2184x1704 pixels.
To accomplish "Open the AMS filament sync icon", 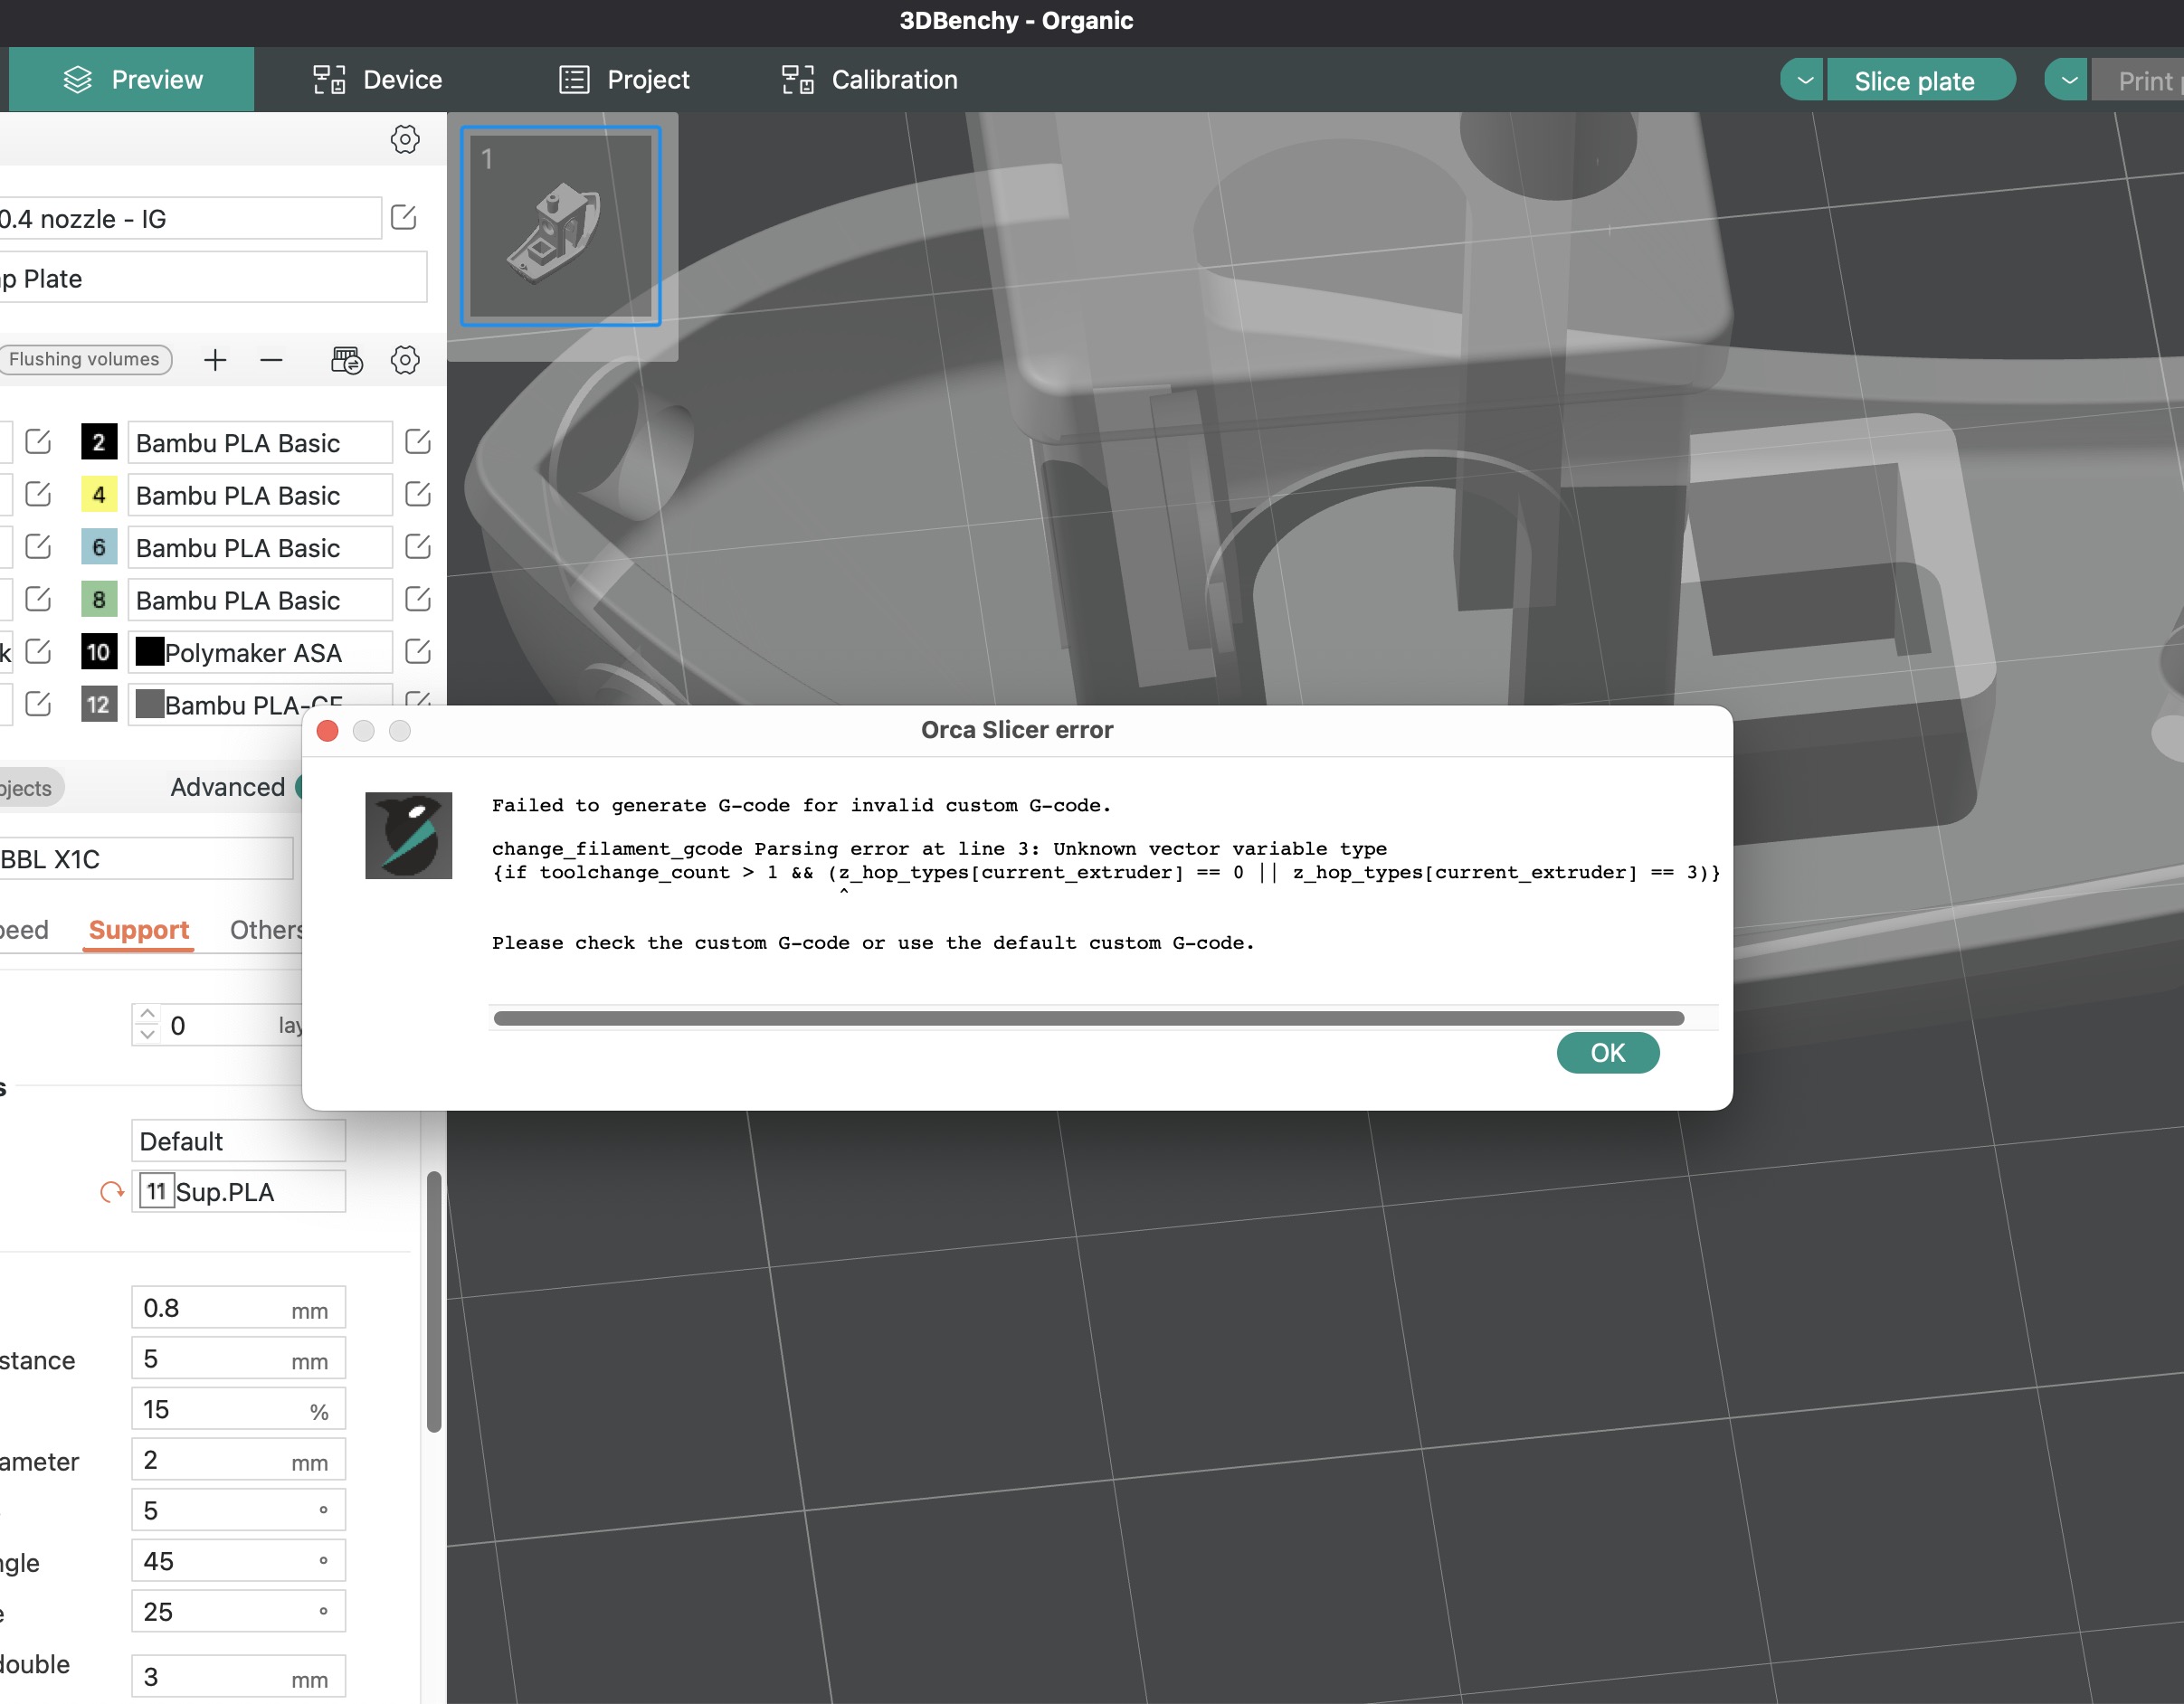I will [346, 360].
